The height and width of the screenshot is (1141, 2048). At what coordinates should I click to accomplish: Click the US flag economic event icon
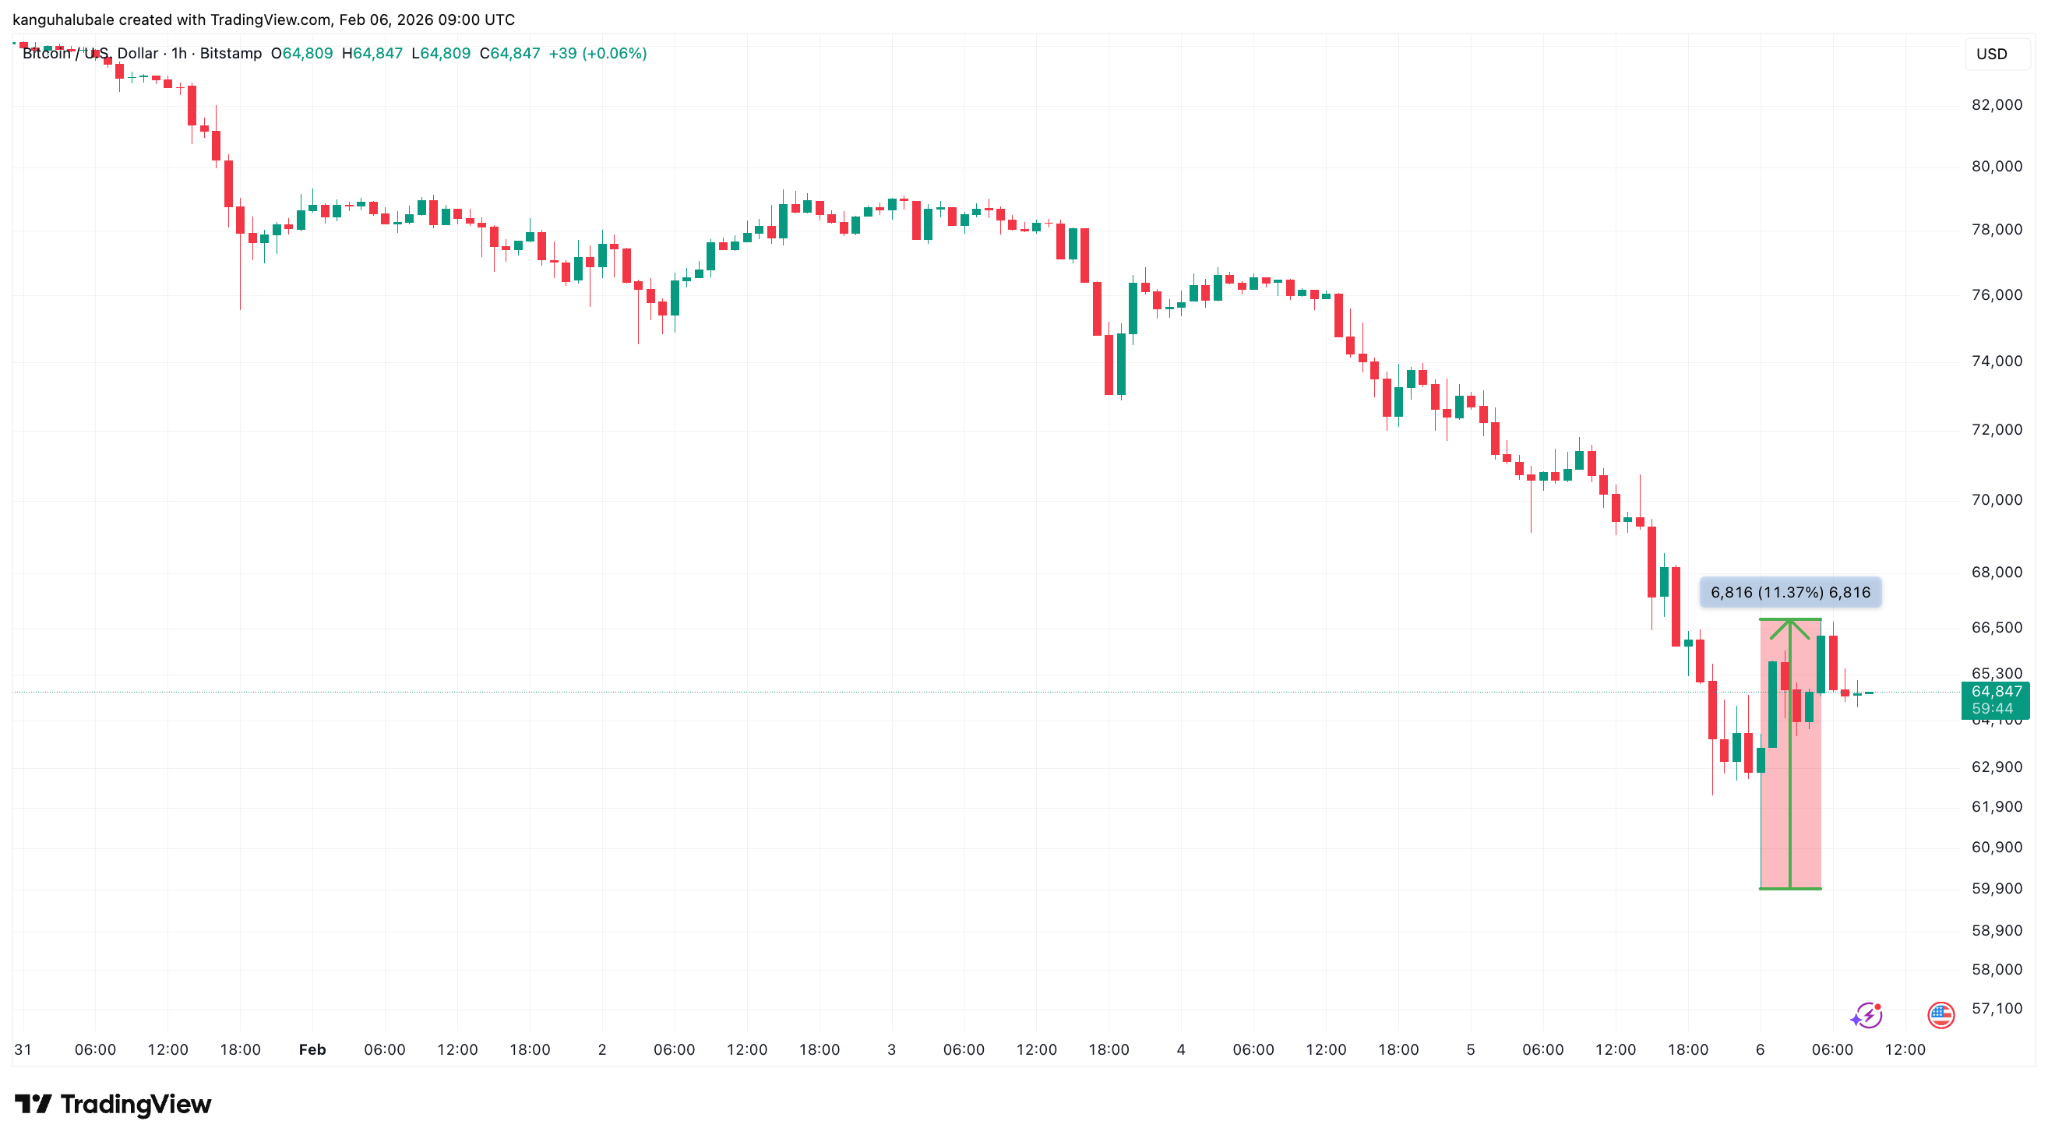coord(1940,1016)
